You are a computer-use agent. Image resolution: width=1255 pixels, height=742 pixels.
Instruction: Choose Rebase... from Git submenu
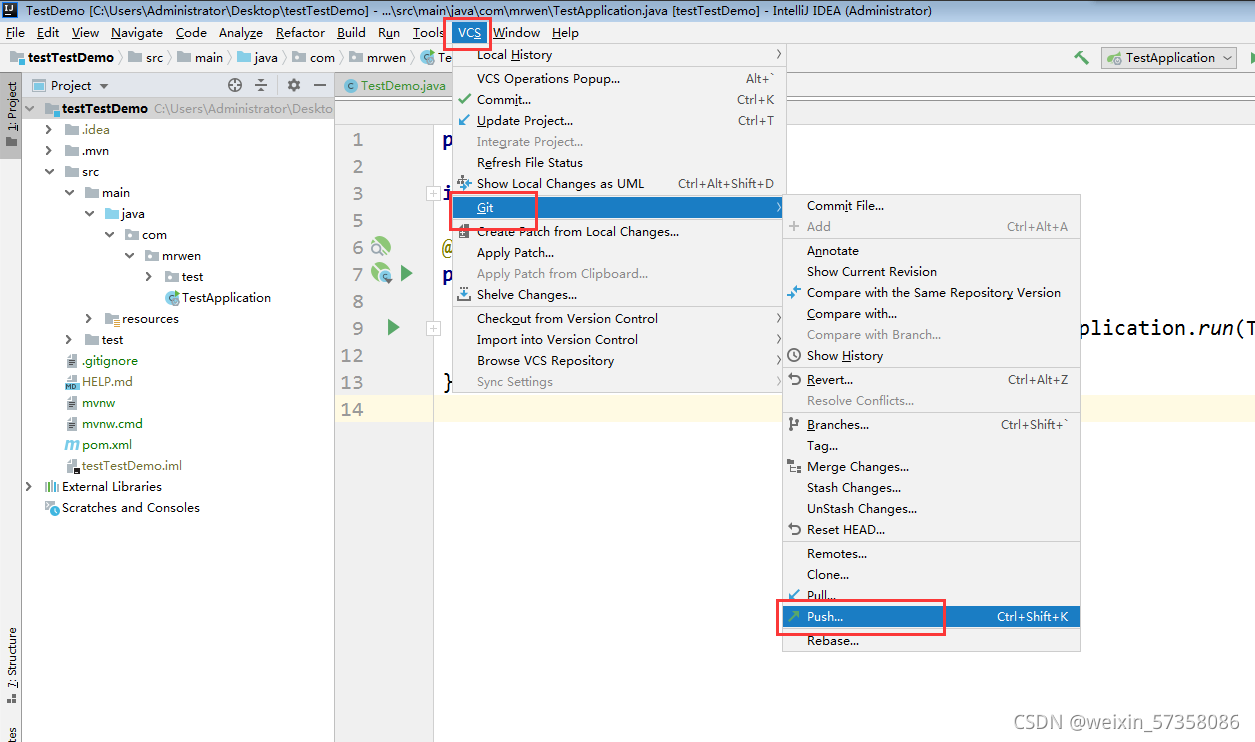point(930,641)
